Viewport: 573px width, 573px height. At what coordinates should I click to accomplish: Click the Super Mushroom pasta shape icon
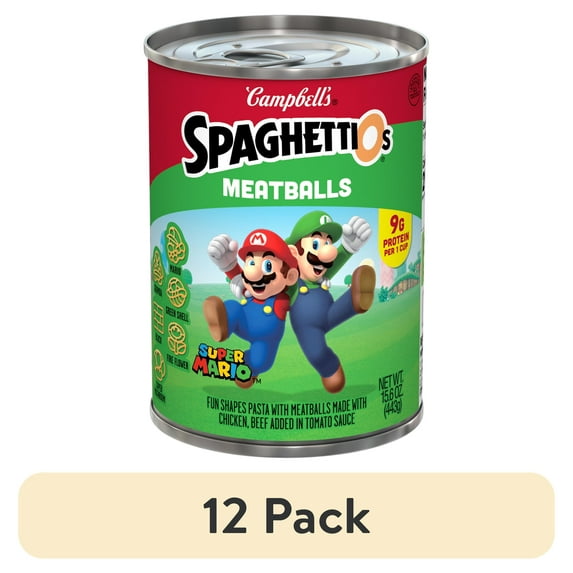click(160, 366)
